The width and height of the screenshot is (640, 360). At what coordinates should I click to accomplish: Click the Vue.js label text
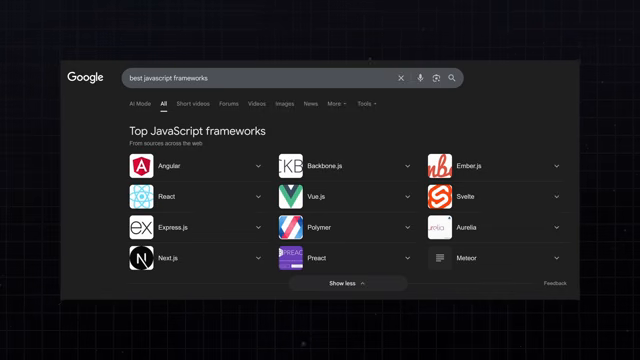click(x=316, y=196)
